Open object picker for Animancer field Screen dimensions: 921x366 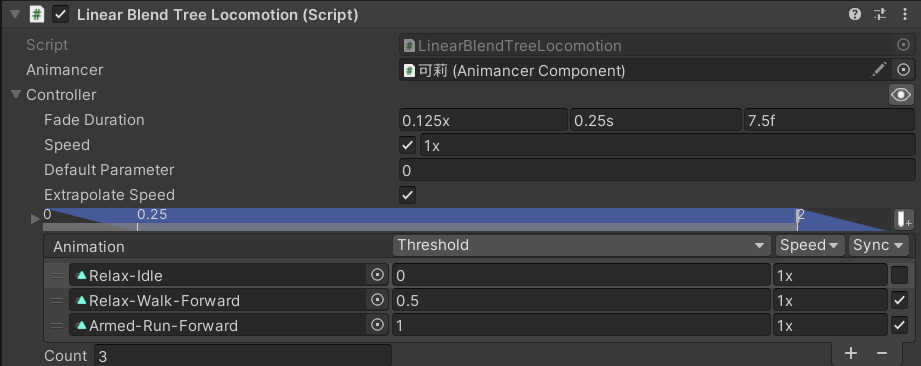tap(903, 70)
